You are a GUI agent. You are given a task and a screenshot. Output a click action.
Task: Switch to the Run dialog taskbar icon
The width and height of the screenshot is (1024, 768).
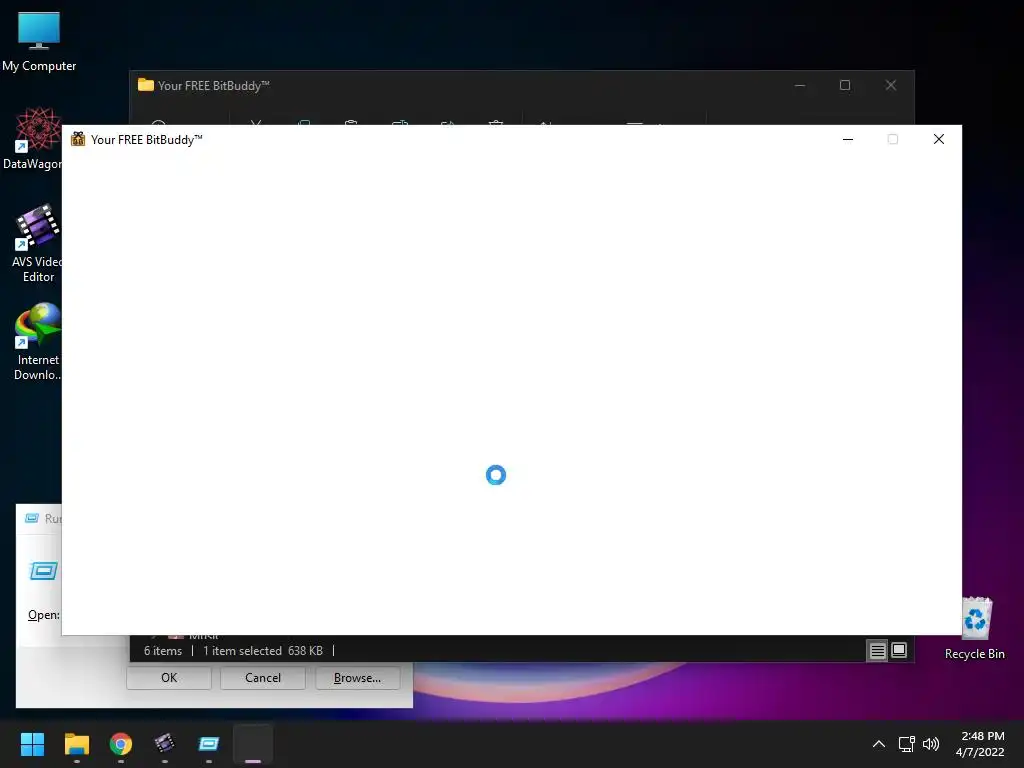pyautogui.click(x=209, y=744)
